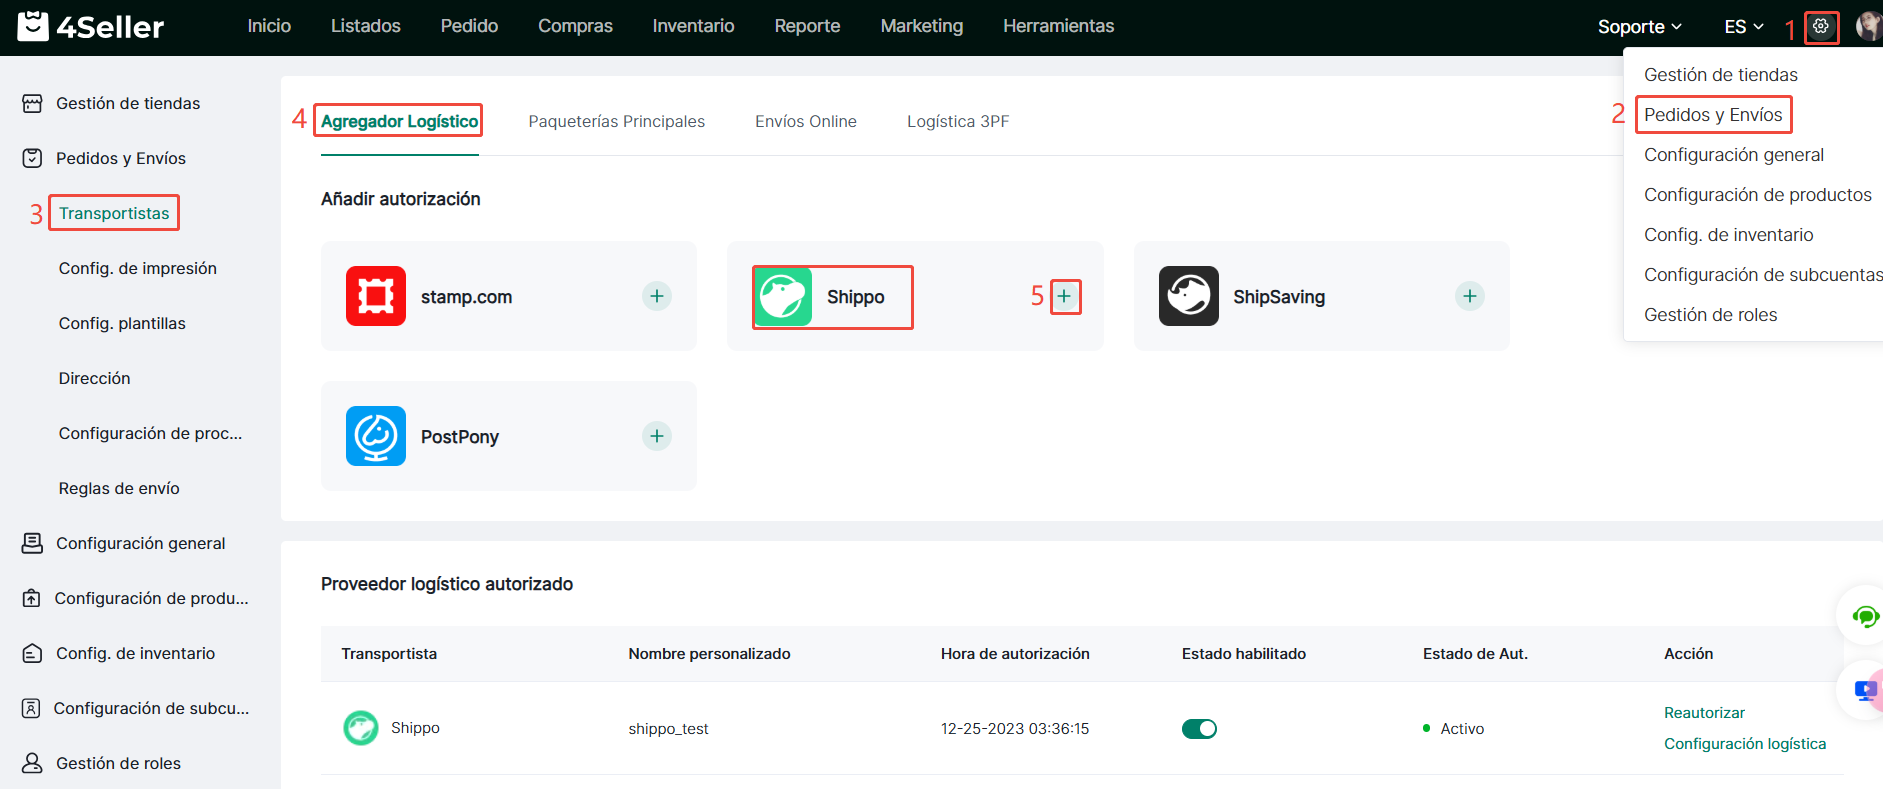The image size is (1883, 789).
Task: Open the green chat support bubble
Action: tap(1864, 616)
